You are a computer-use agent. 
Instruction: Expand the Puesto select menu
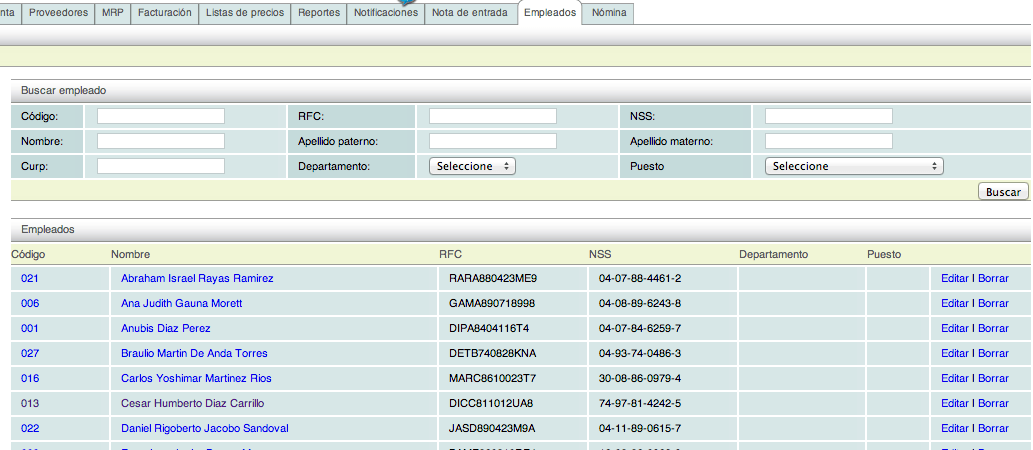click(x=853, y=166)
